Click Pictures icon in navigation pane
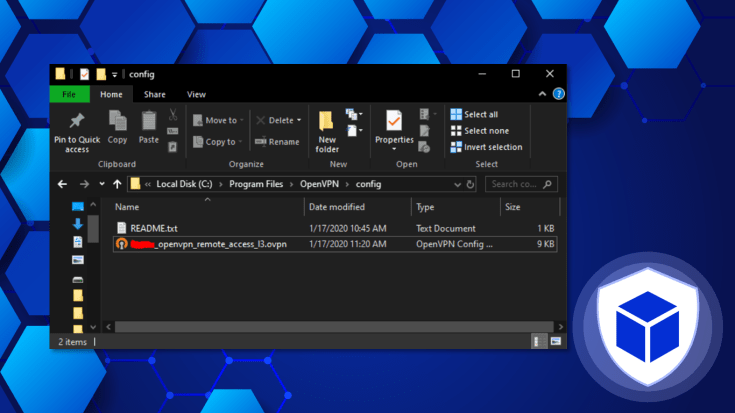Screen dimensions: 735x413 point(78,260)
